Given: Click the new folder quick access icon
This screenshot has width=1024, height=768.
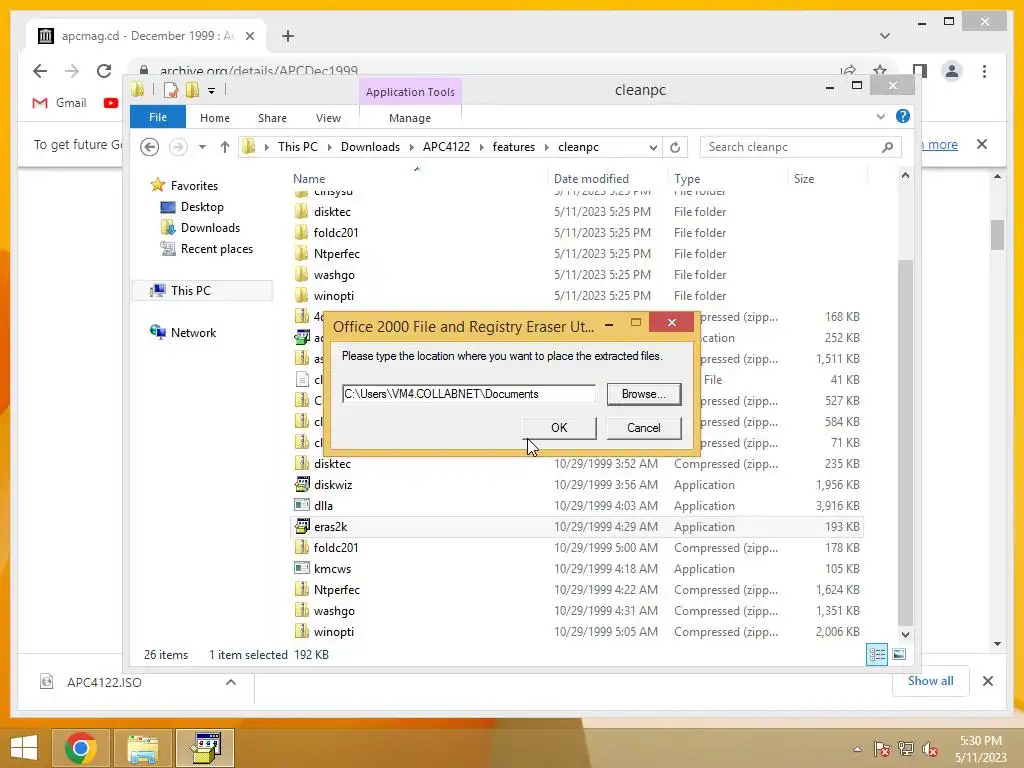Looking at the screenshot, I should tap(192, 89).
